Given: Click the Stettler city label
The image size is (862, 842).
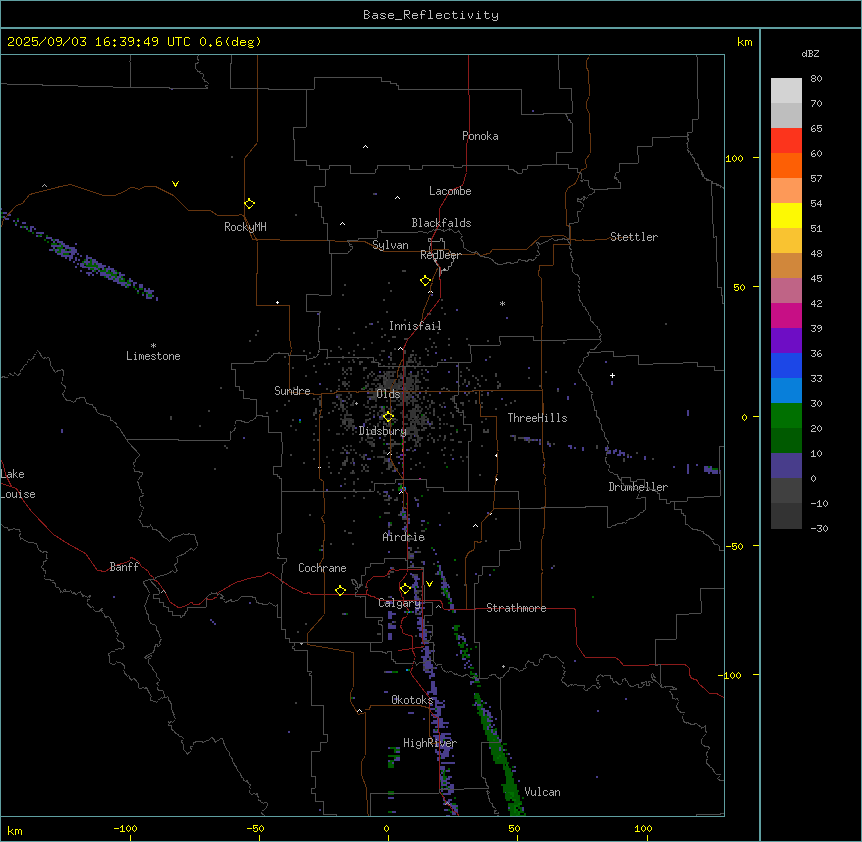Looking at the screenshot, I should pos(634,237).
